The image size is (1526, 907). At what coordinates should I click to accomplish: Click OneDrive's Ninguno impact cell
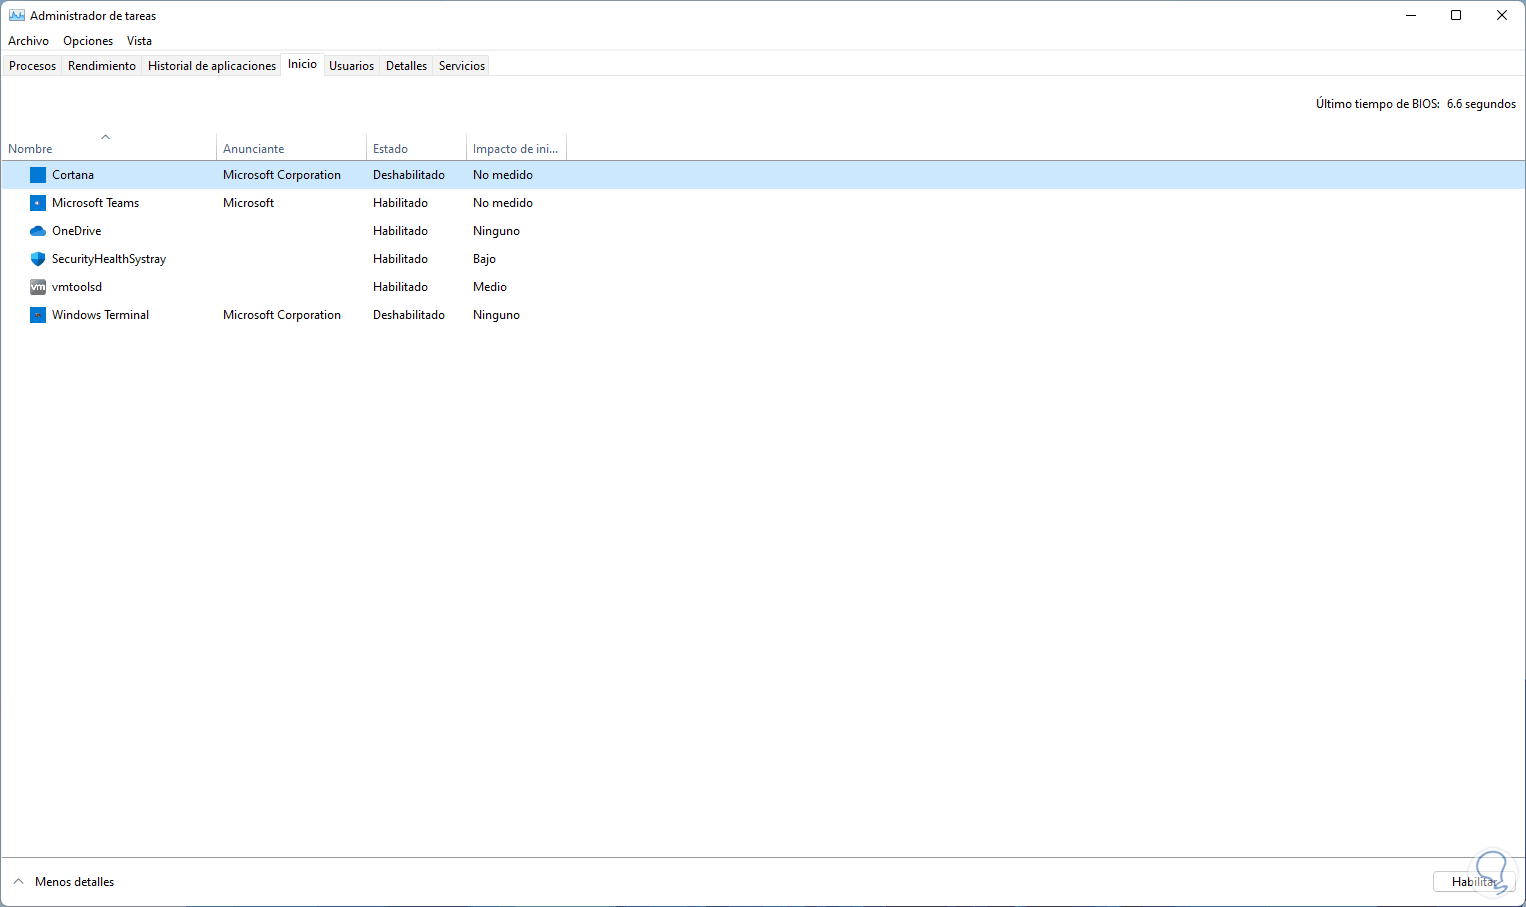coord(496,231)
